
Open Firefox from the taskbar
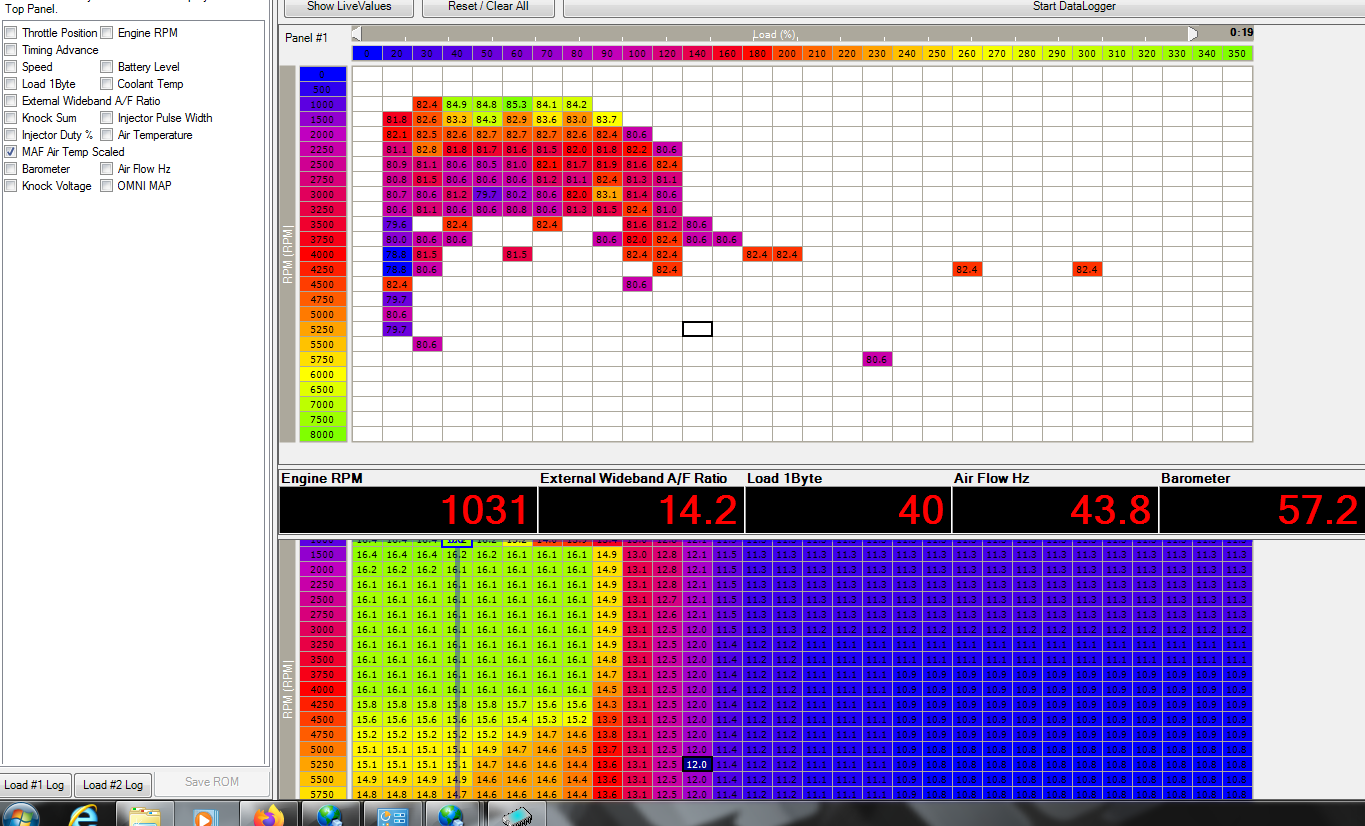[268, 814]
